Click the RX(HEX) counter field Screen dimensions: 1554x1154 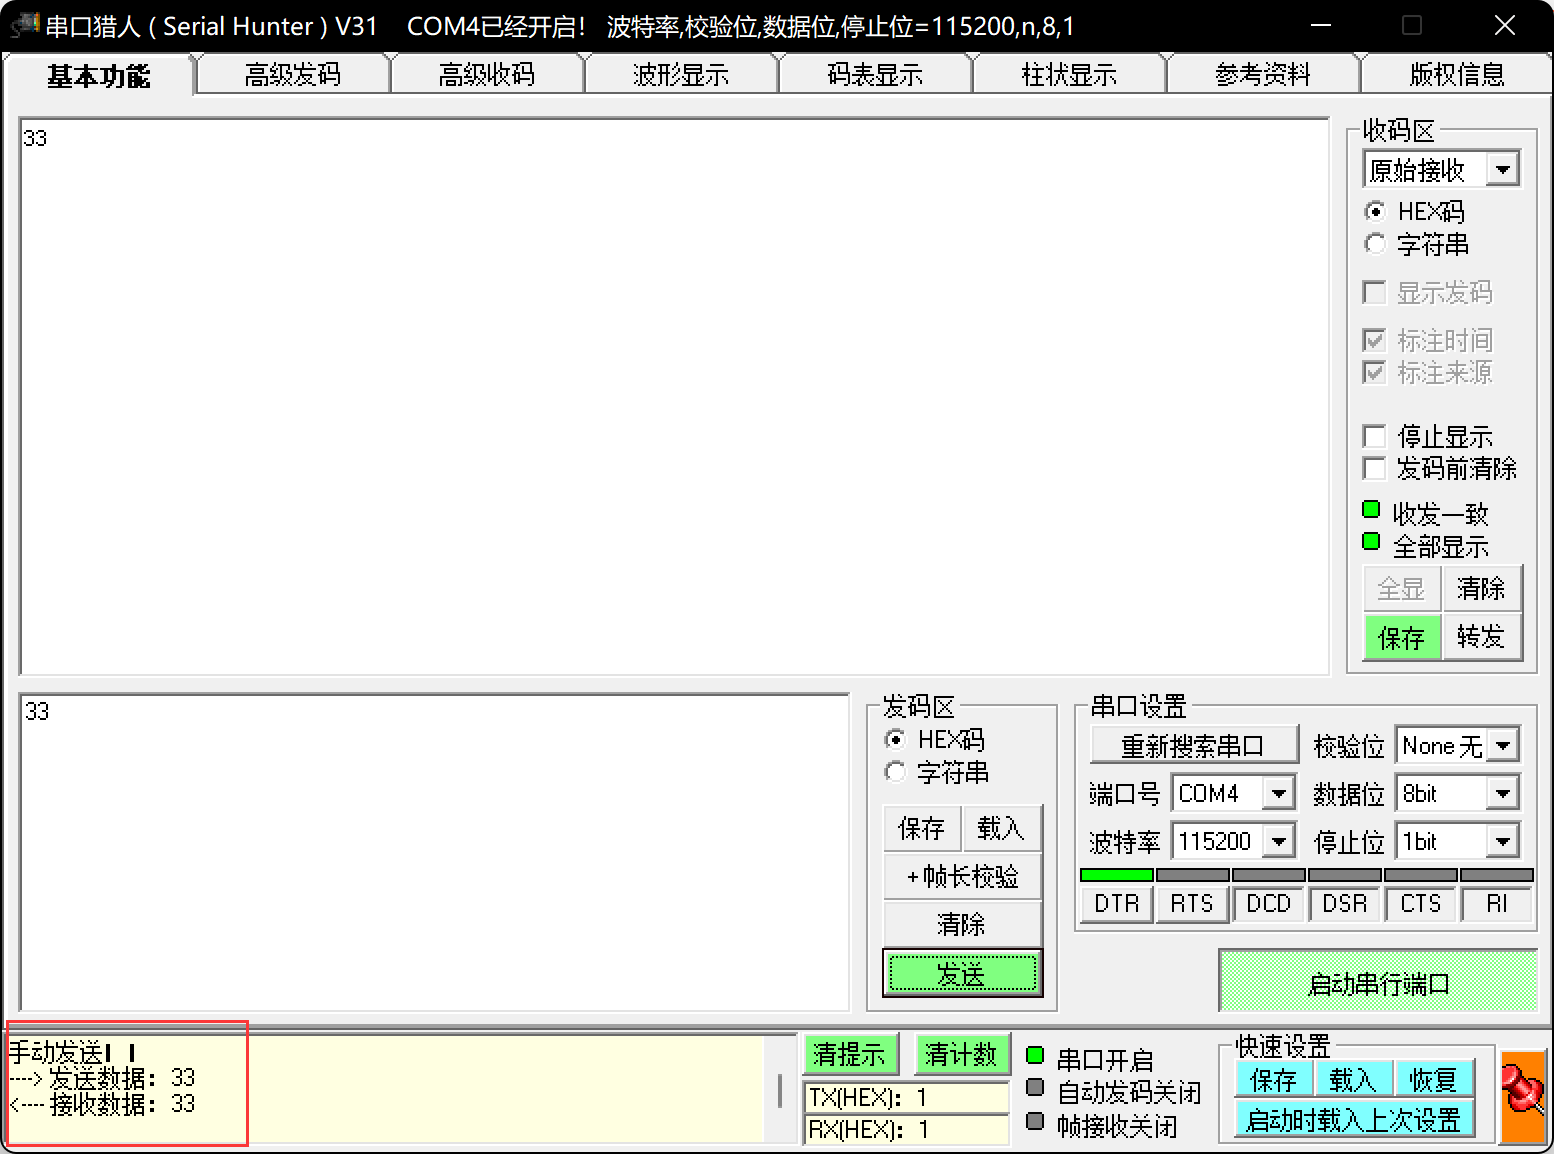coord(906,1129)
